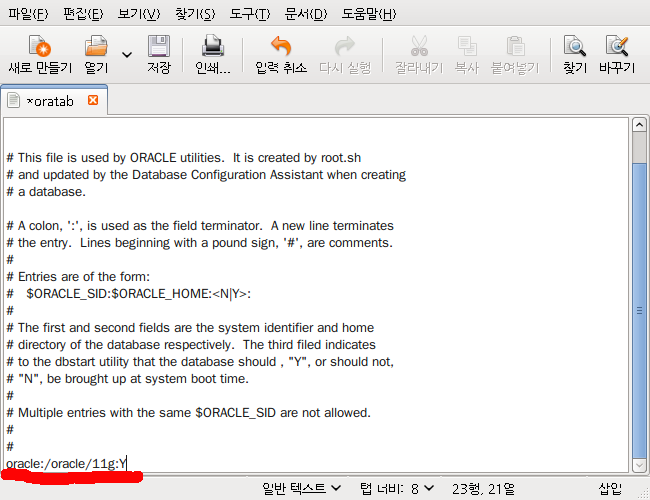Click the 'Multiple entries with the same $ORACLE_SID' line
Screen dimensions: 650x500
click(188, 413)
